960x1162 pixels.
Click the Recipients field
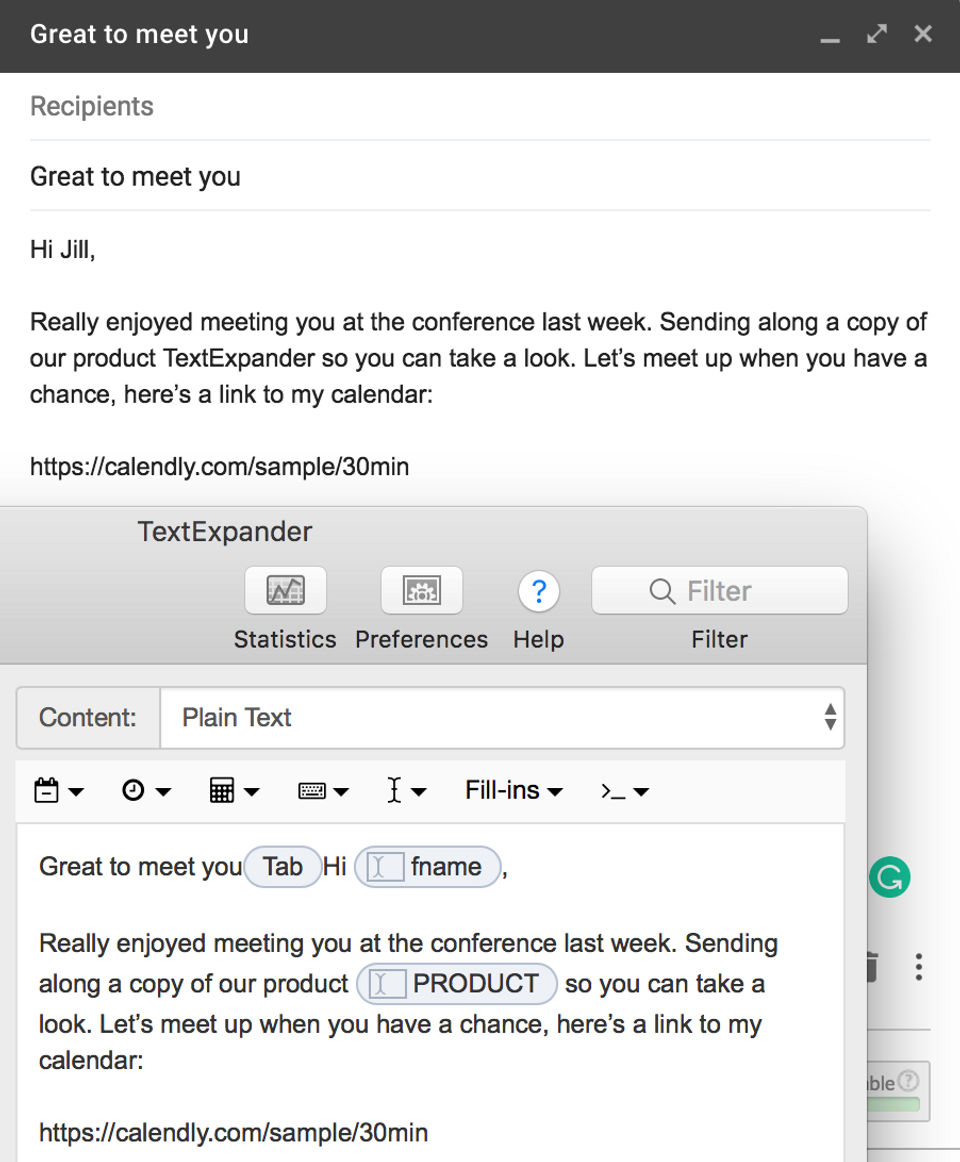click(480, 107)
